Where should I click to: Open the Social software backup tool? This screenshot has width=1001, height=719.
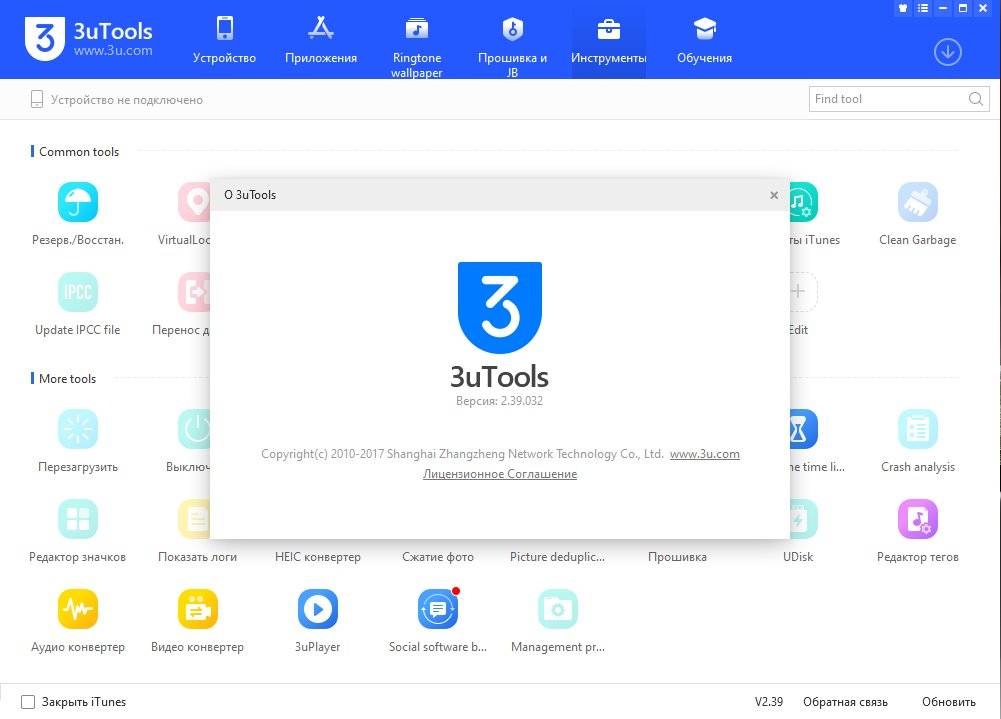pyautogui.click(x=437, y=609)
